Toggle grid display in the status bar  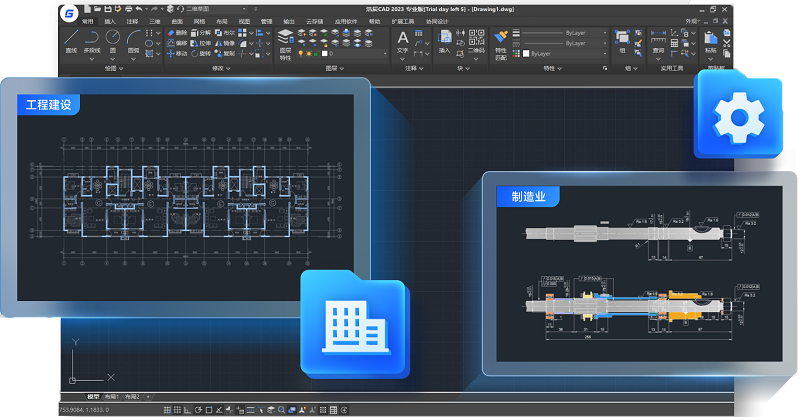click(179, 410)
